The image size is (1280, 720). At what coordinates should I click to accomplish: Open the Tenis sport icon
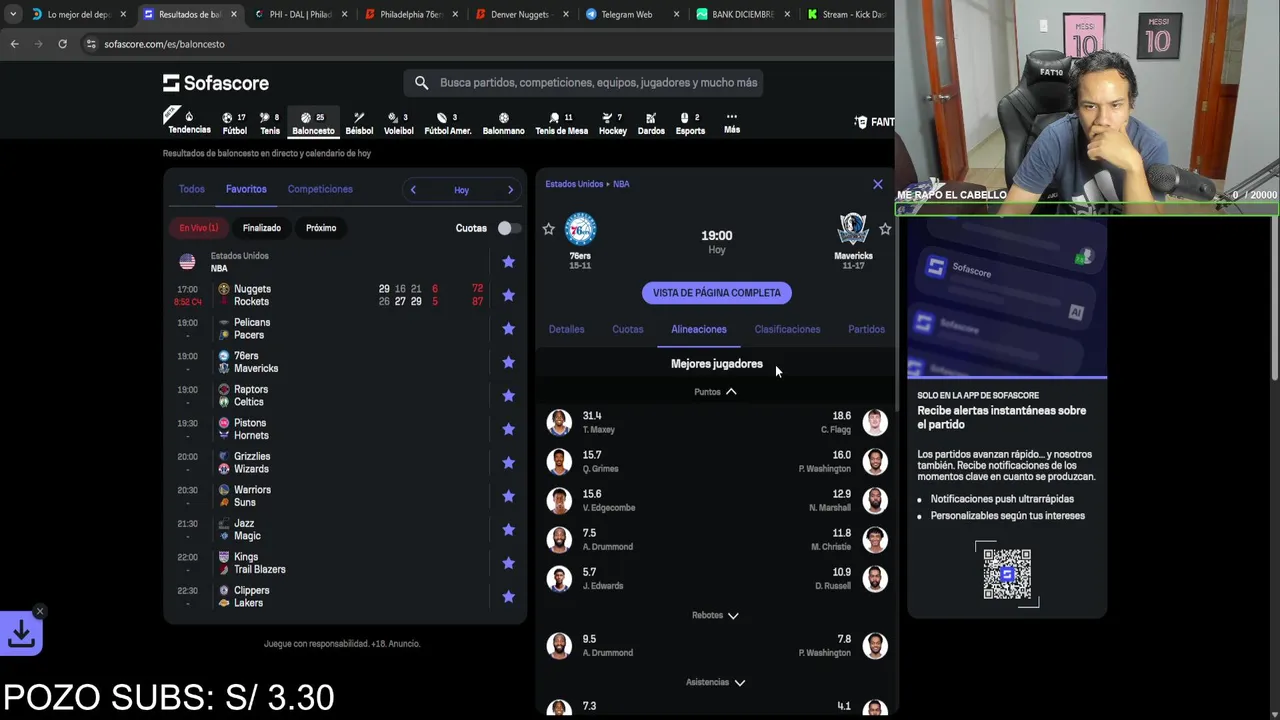coord(270,123)
